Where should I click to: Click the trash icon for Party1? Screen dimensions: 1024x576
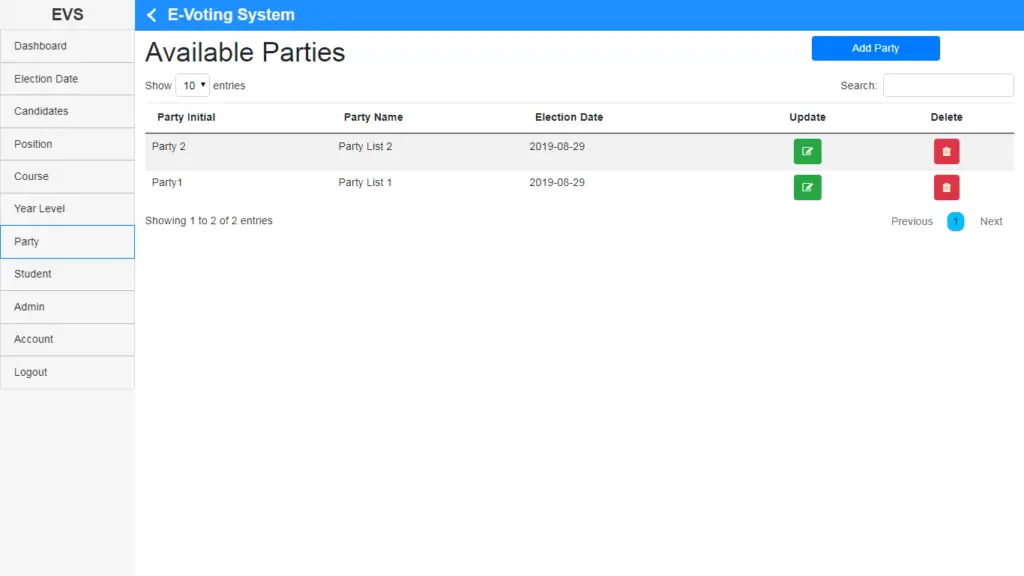(x=946, y=187)
